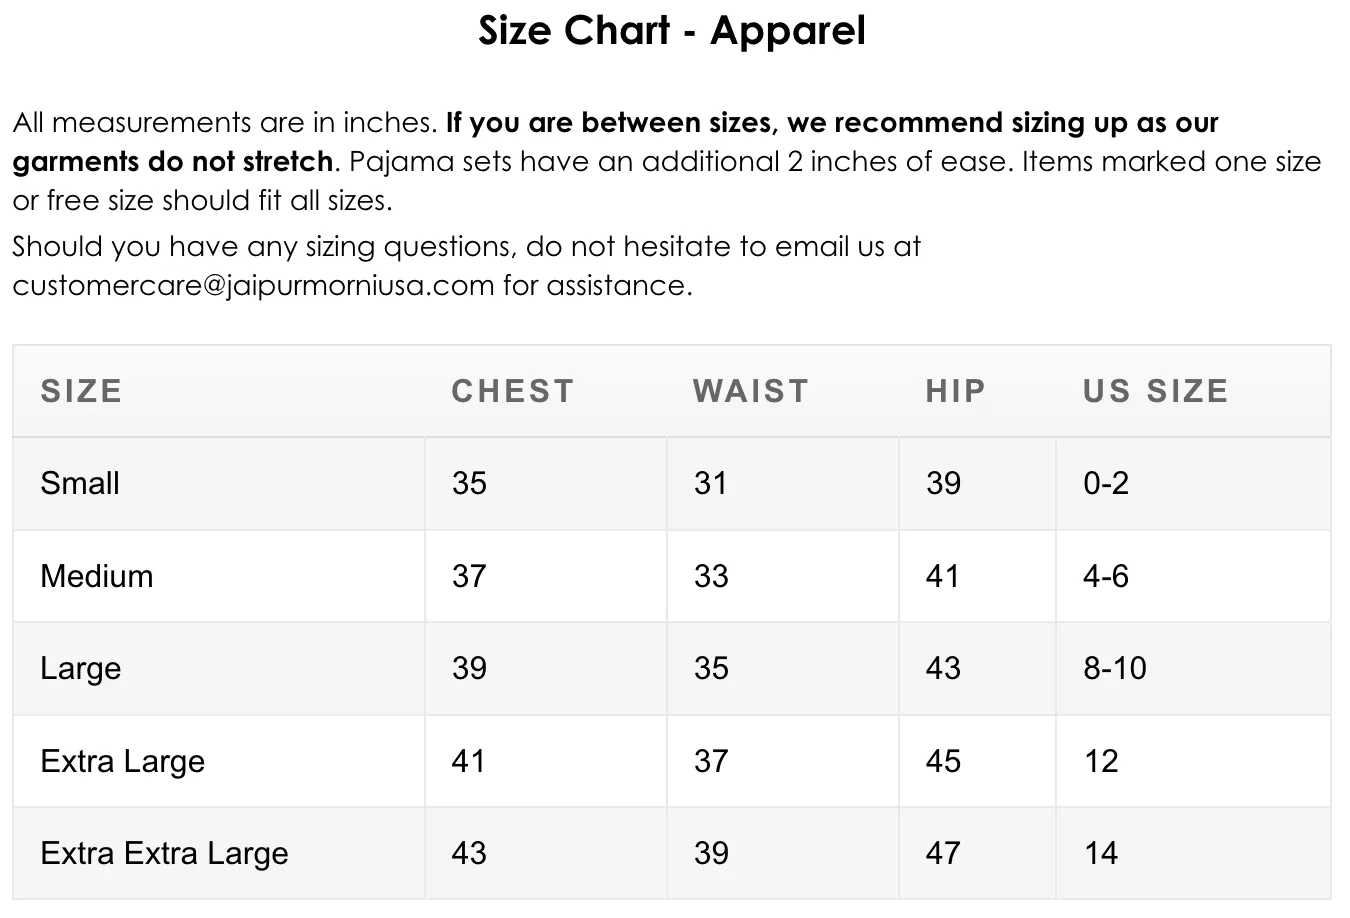The image size is (1350, 918).
Task: Click the US size 4-6 cell
Action: [x=1106, y=577]
